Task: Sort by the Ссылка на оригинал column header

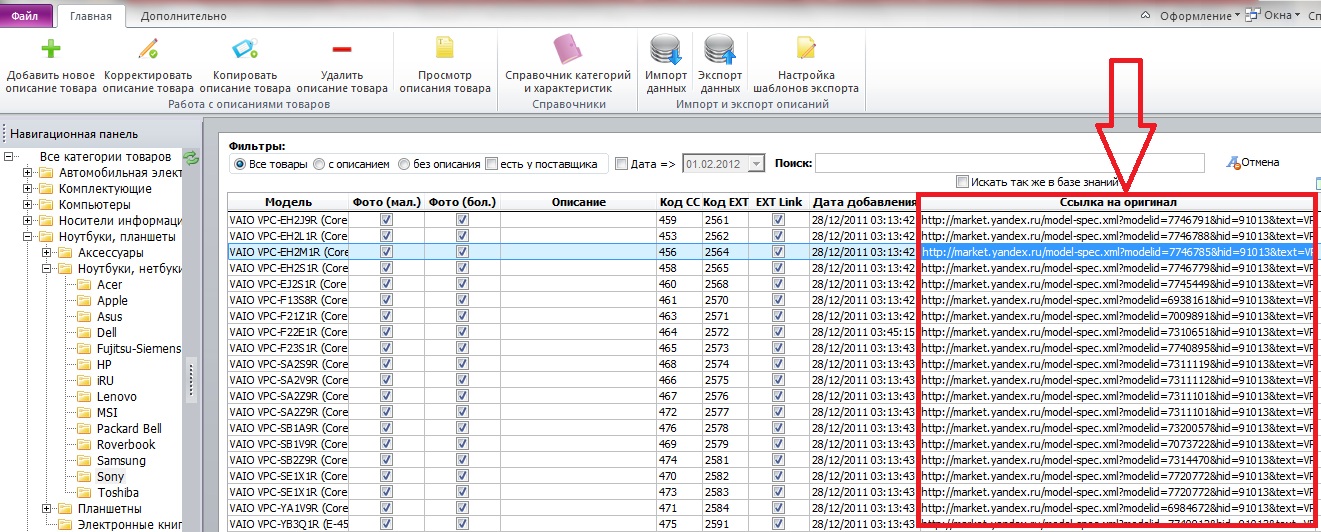Action: pyautogui.click(x=1116, y=202)
